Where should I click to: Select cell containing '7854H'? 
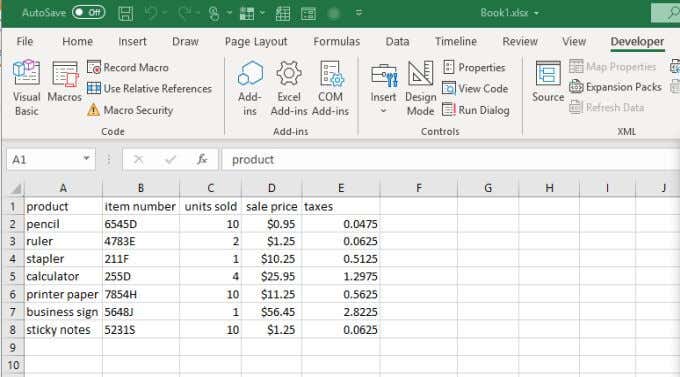141,294
